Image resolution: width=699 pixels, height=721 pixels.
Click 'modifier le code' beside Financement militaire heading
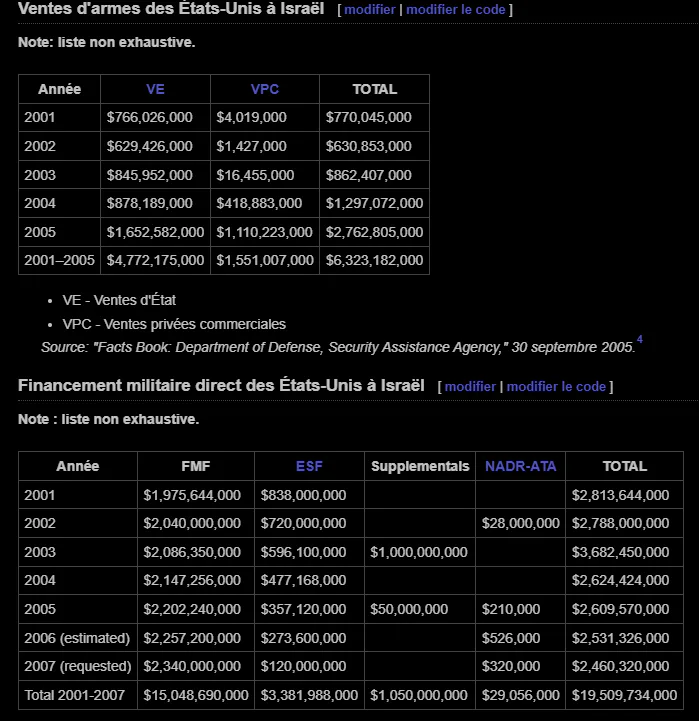click(556, 387)
